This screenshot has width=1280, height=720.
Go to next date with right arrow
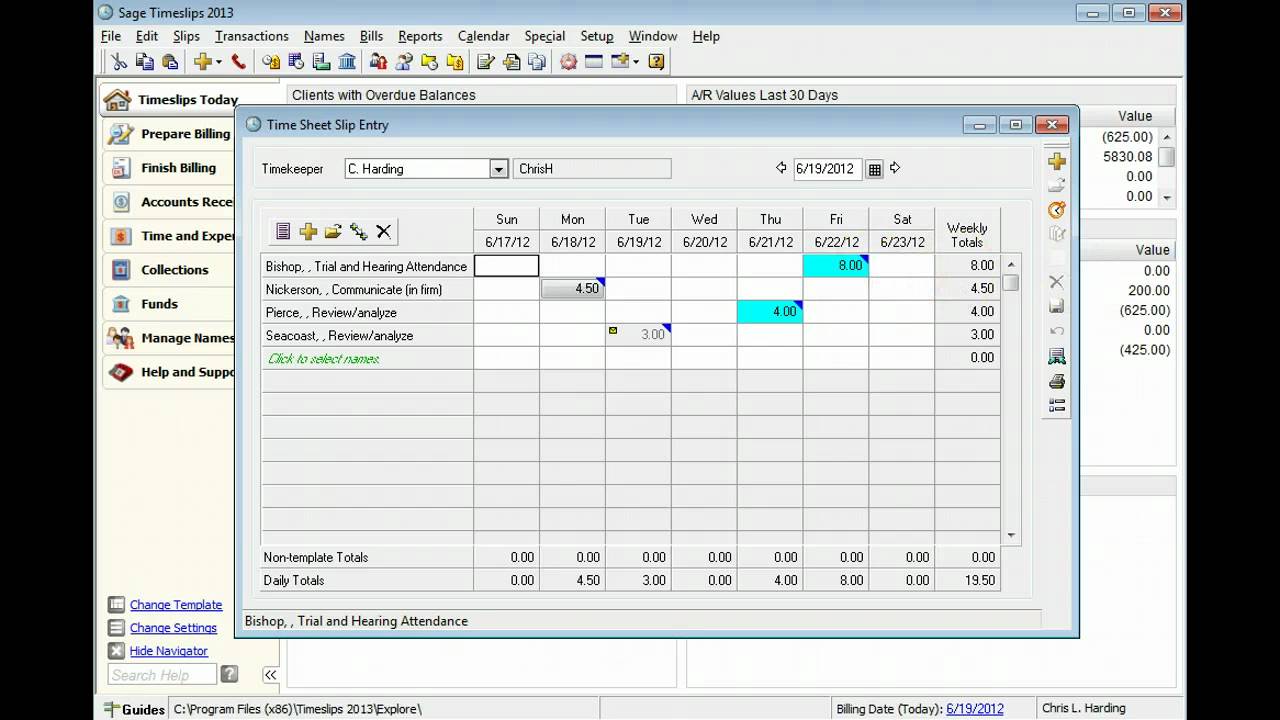[x=895, y=168]
